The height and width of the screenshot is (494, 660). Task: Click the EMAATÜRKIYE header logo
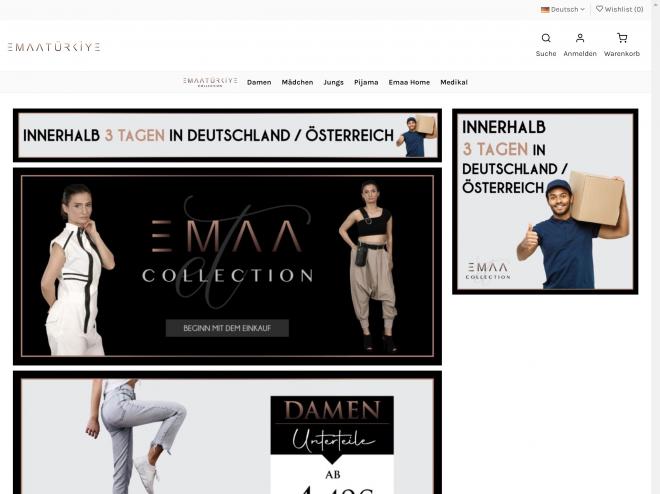(54, 47)
